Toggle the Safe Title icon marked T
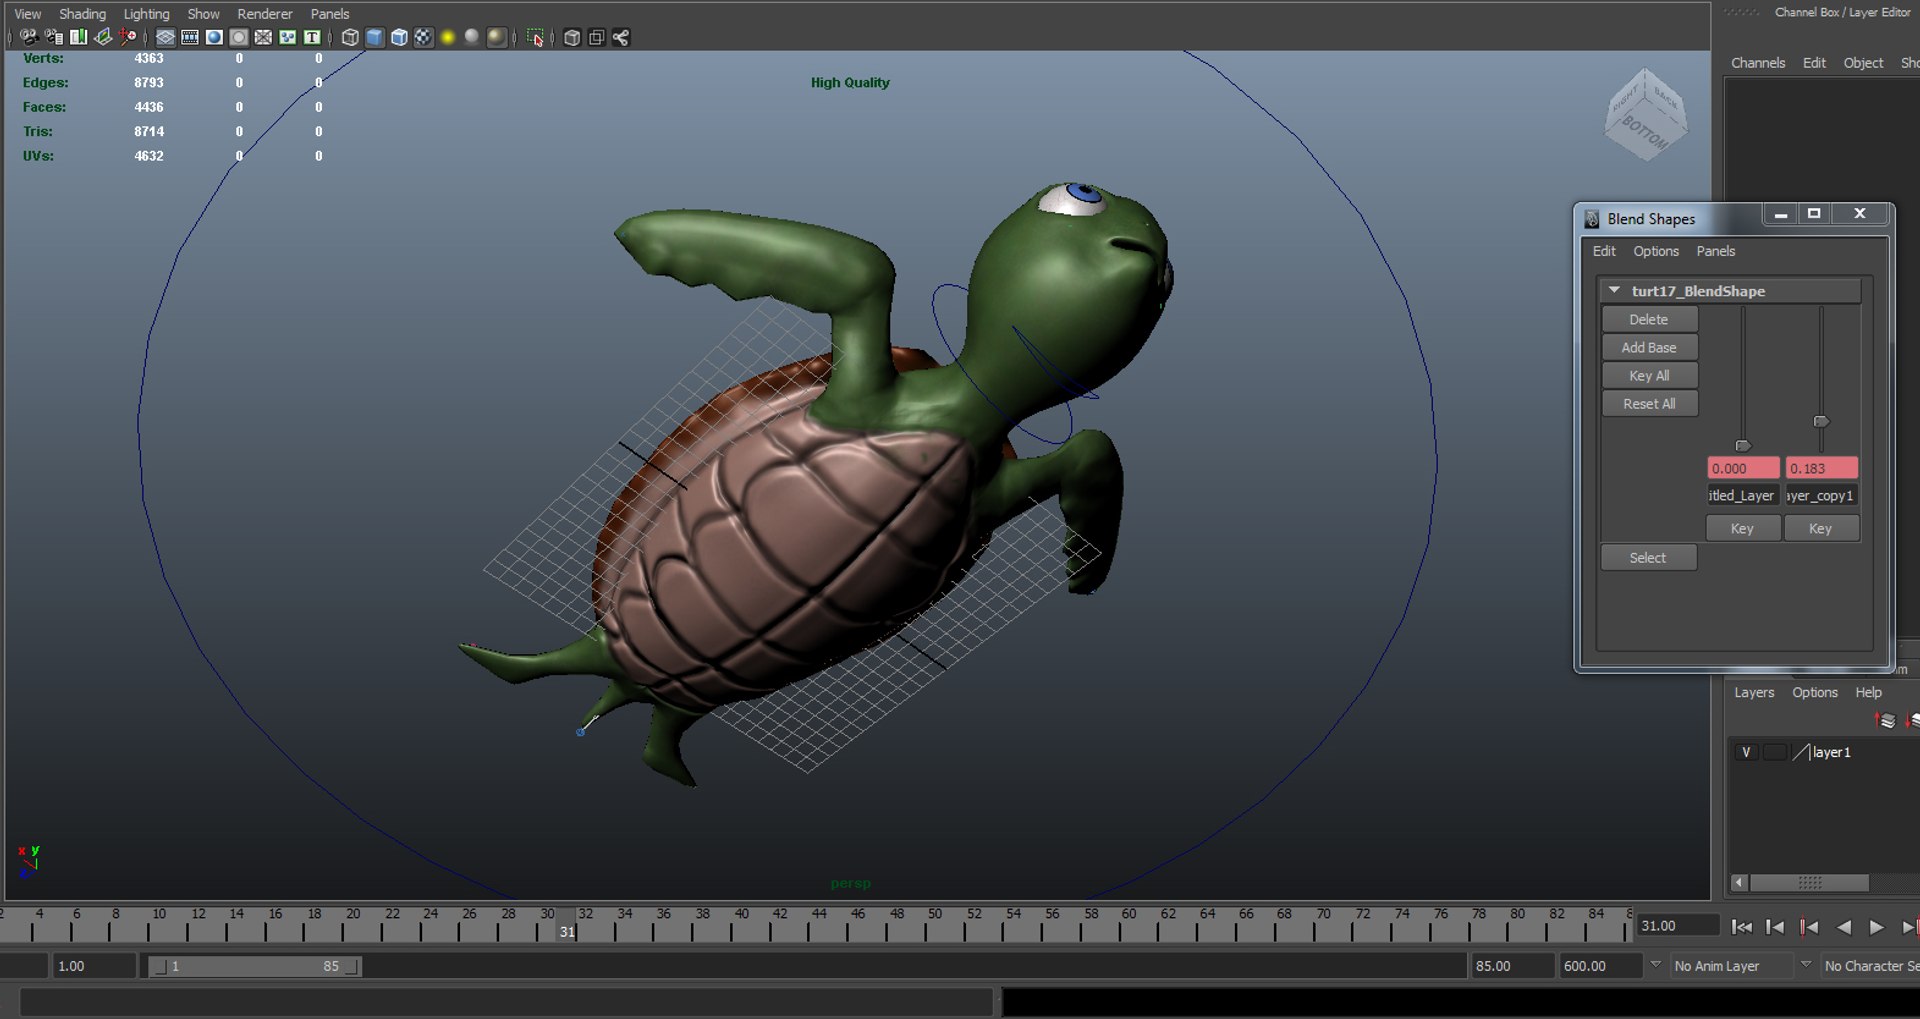1920x1019 pixels. point(312,37)
